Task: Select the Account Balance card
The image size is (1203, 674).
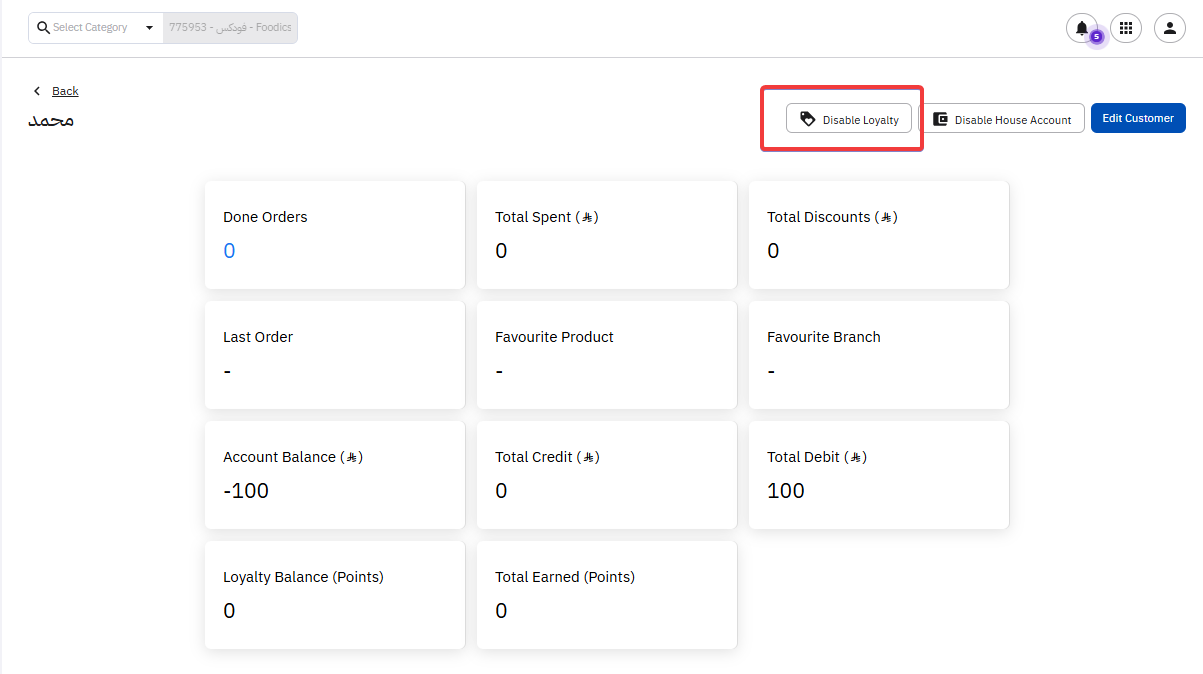Action: [334, 475]
